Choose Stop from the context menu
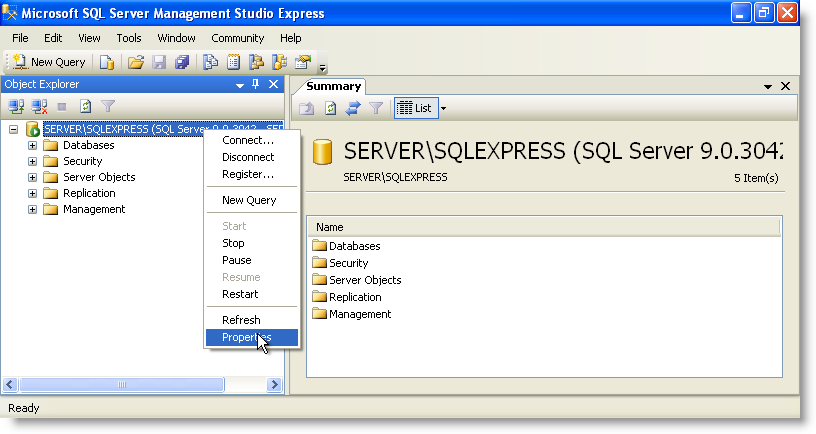The height and width of the screenshot is (434, 816). point(252,243)
